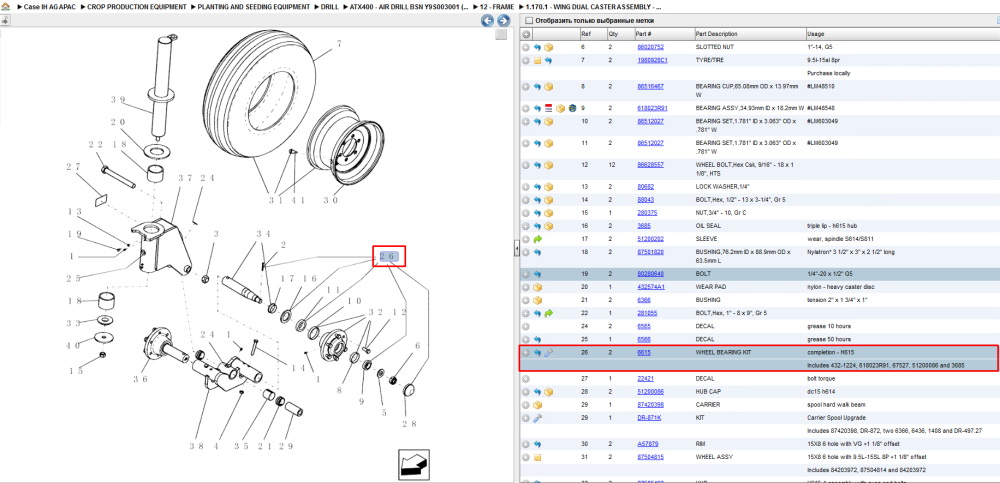1000x483 pixels.
Task: Open the CROP PRODUCTION EQUIPMENT breadcrumb
Action: [x=136, y=6]
